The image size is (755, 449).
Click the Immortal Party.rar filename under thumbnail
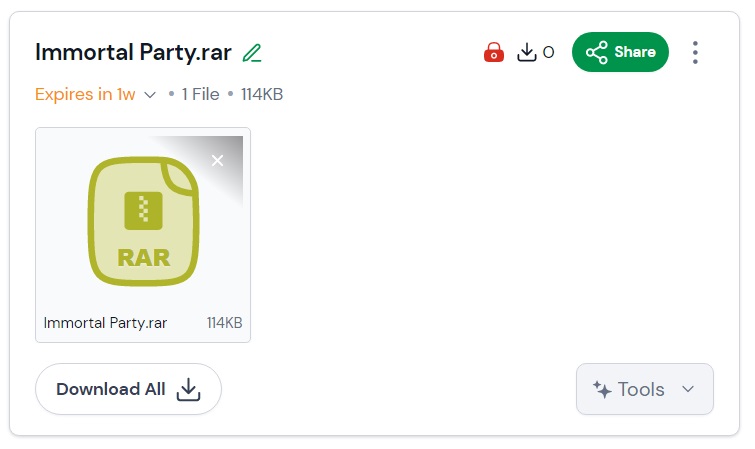coord(105,322)
